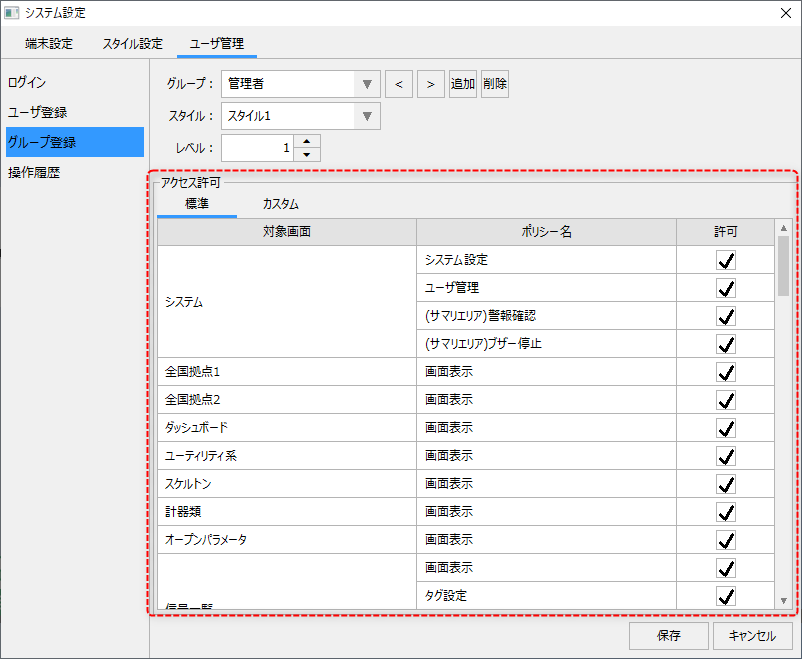The width and height of the screenshot is (802, 659).
Task: Toggle the ユーザ管理 permission checkbox
Action: (x=726, y=288)
